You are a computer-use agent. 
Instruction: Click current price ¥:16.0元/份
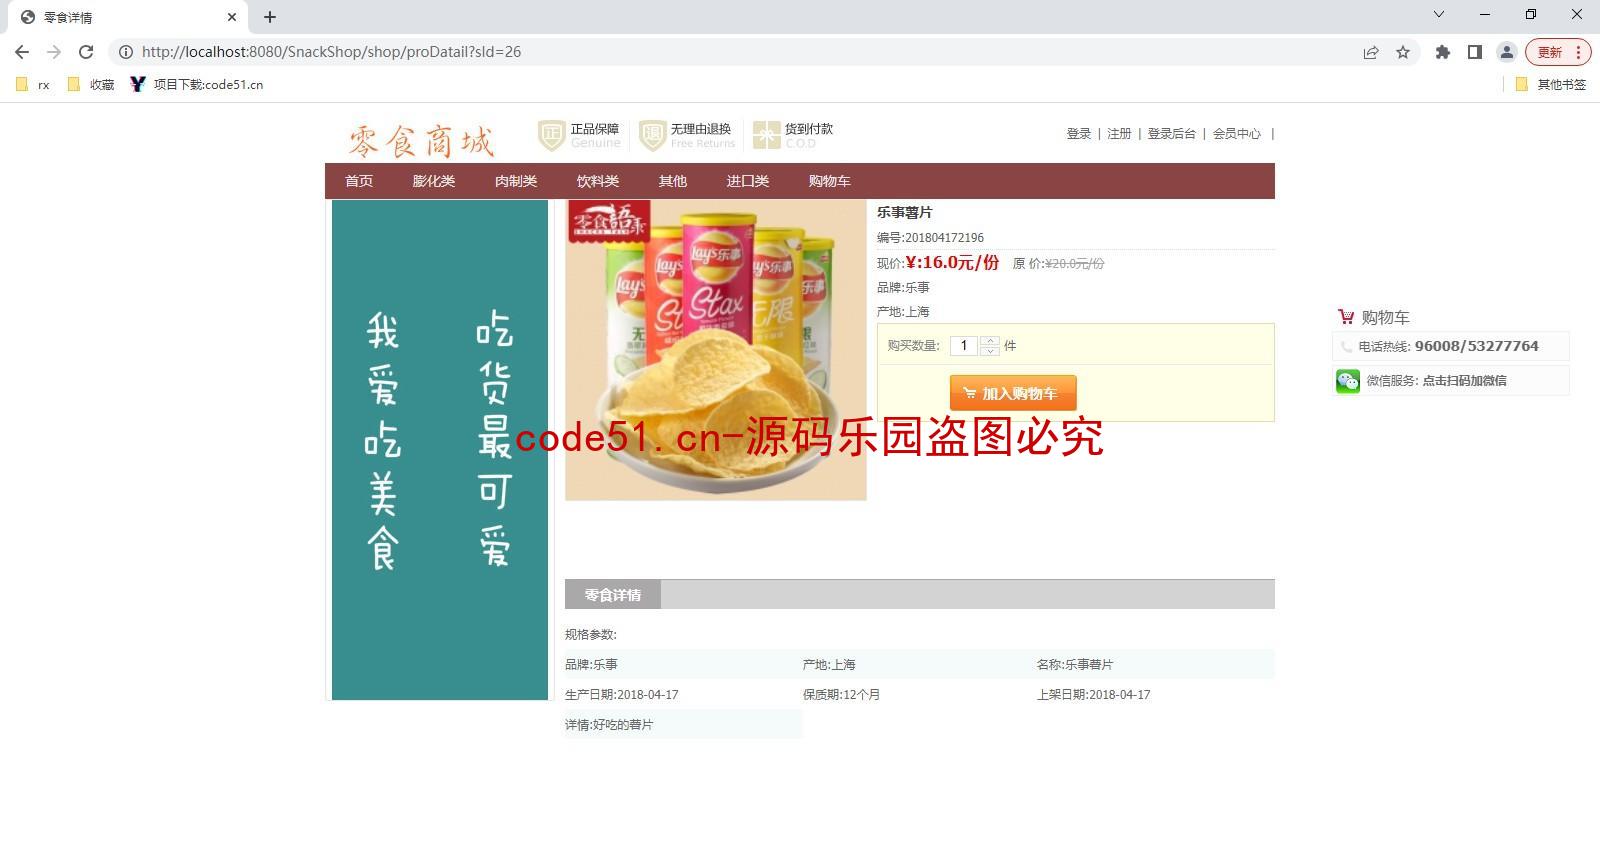click(x=952, y=263)
